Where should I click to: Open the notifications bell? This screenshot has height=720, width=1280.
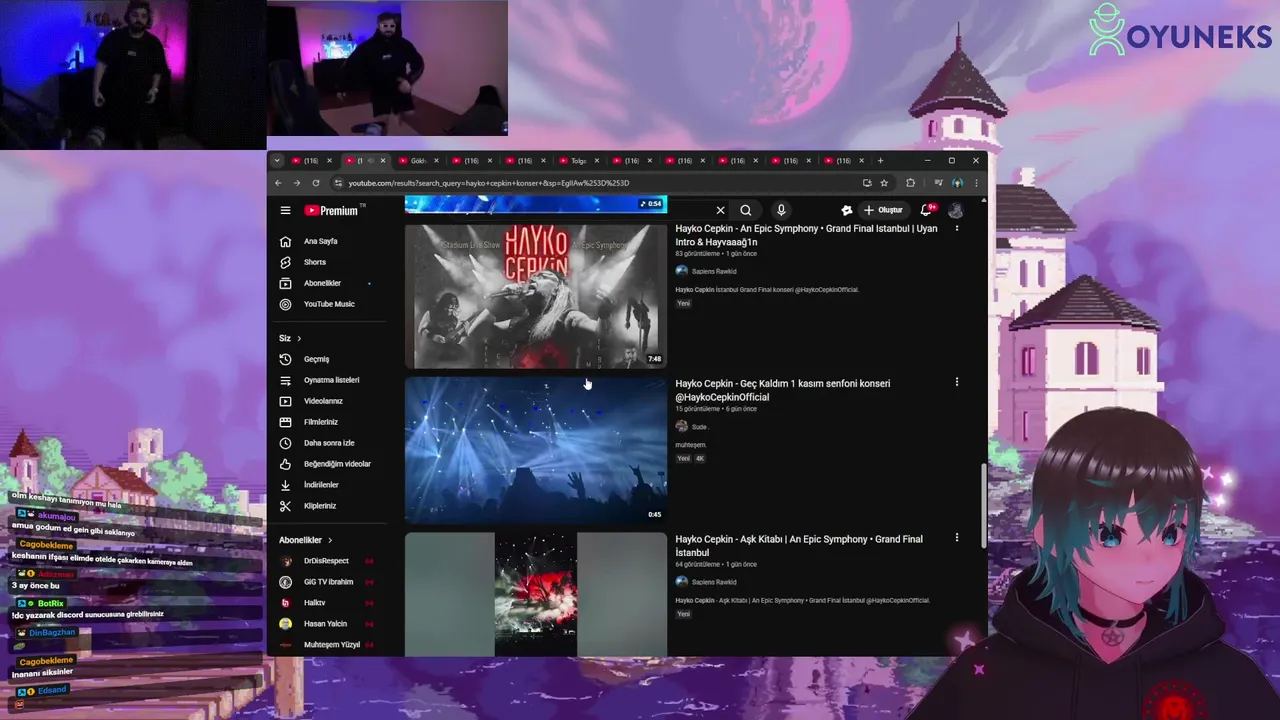926,210
